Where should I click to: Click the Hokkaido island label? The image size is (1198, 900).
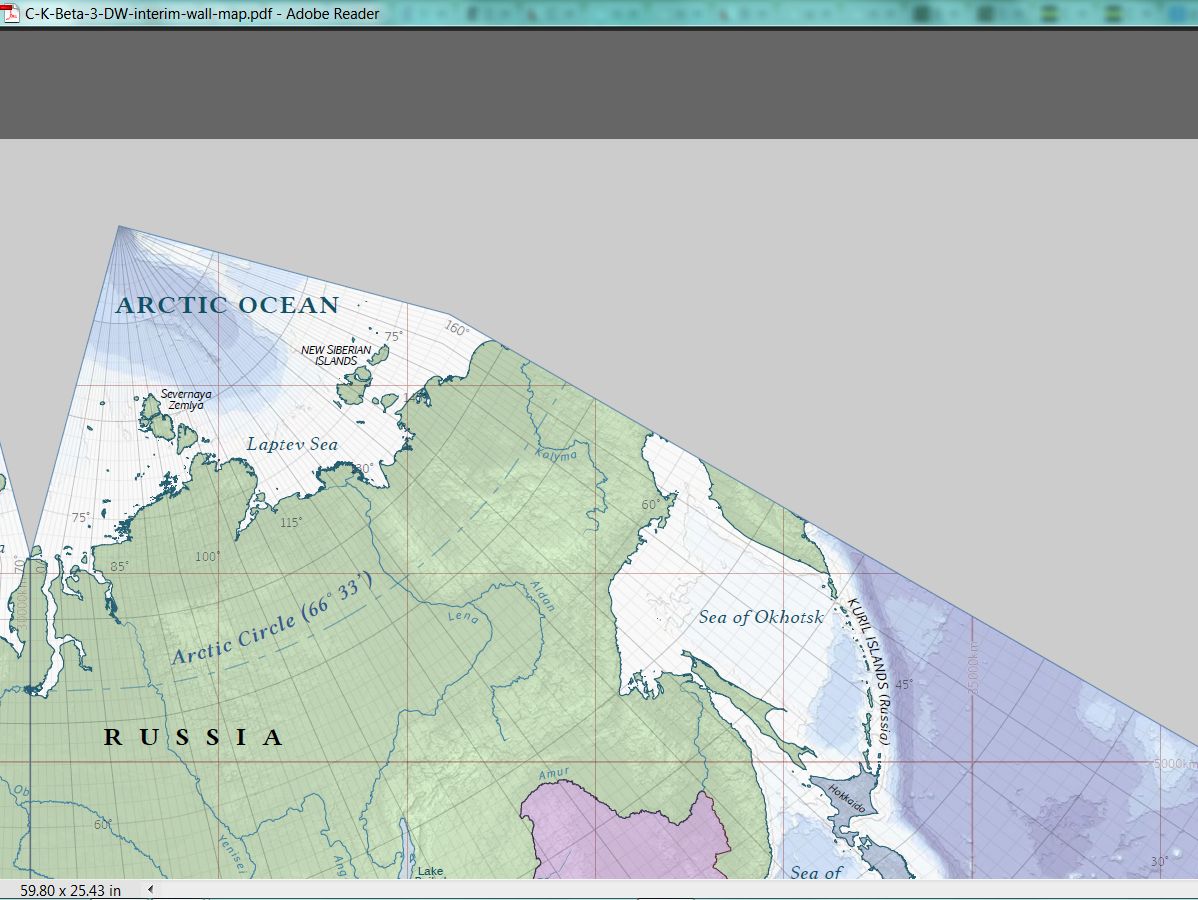coord(847,799)
